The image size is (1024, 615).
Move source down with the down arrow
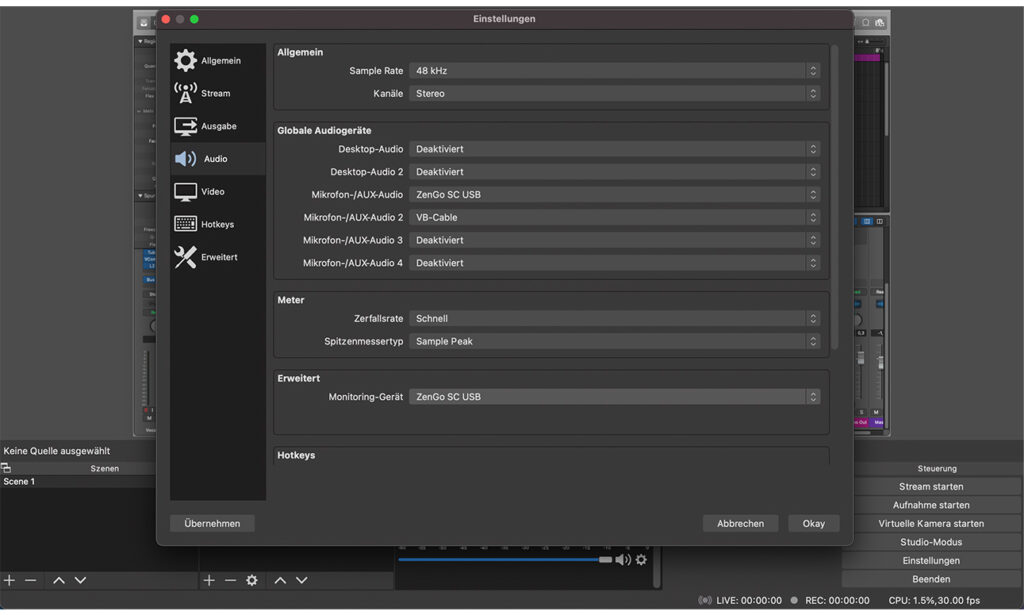pyautogui.click(x=302, y=580)
